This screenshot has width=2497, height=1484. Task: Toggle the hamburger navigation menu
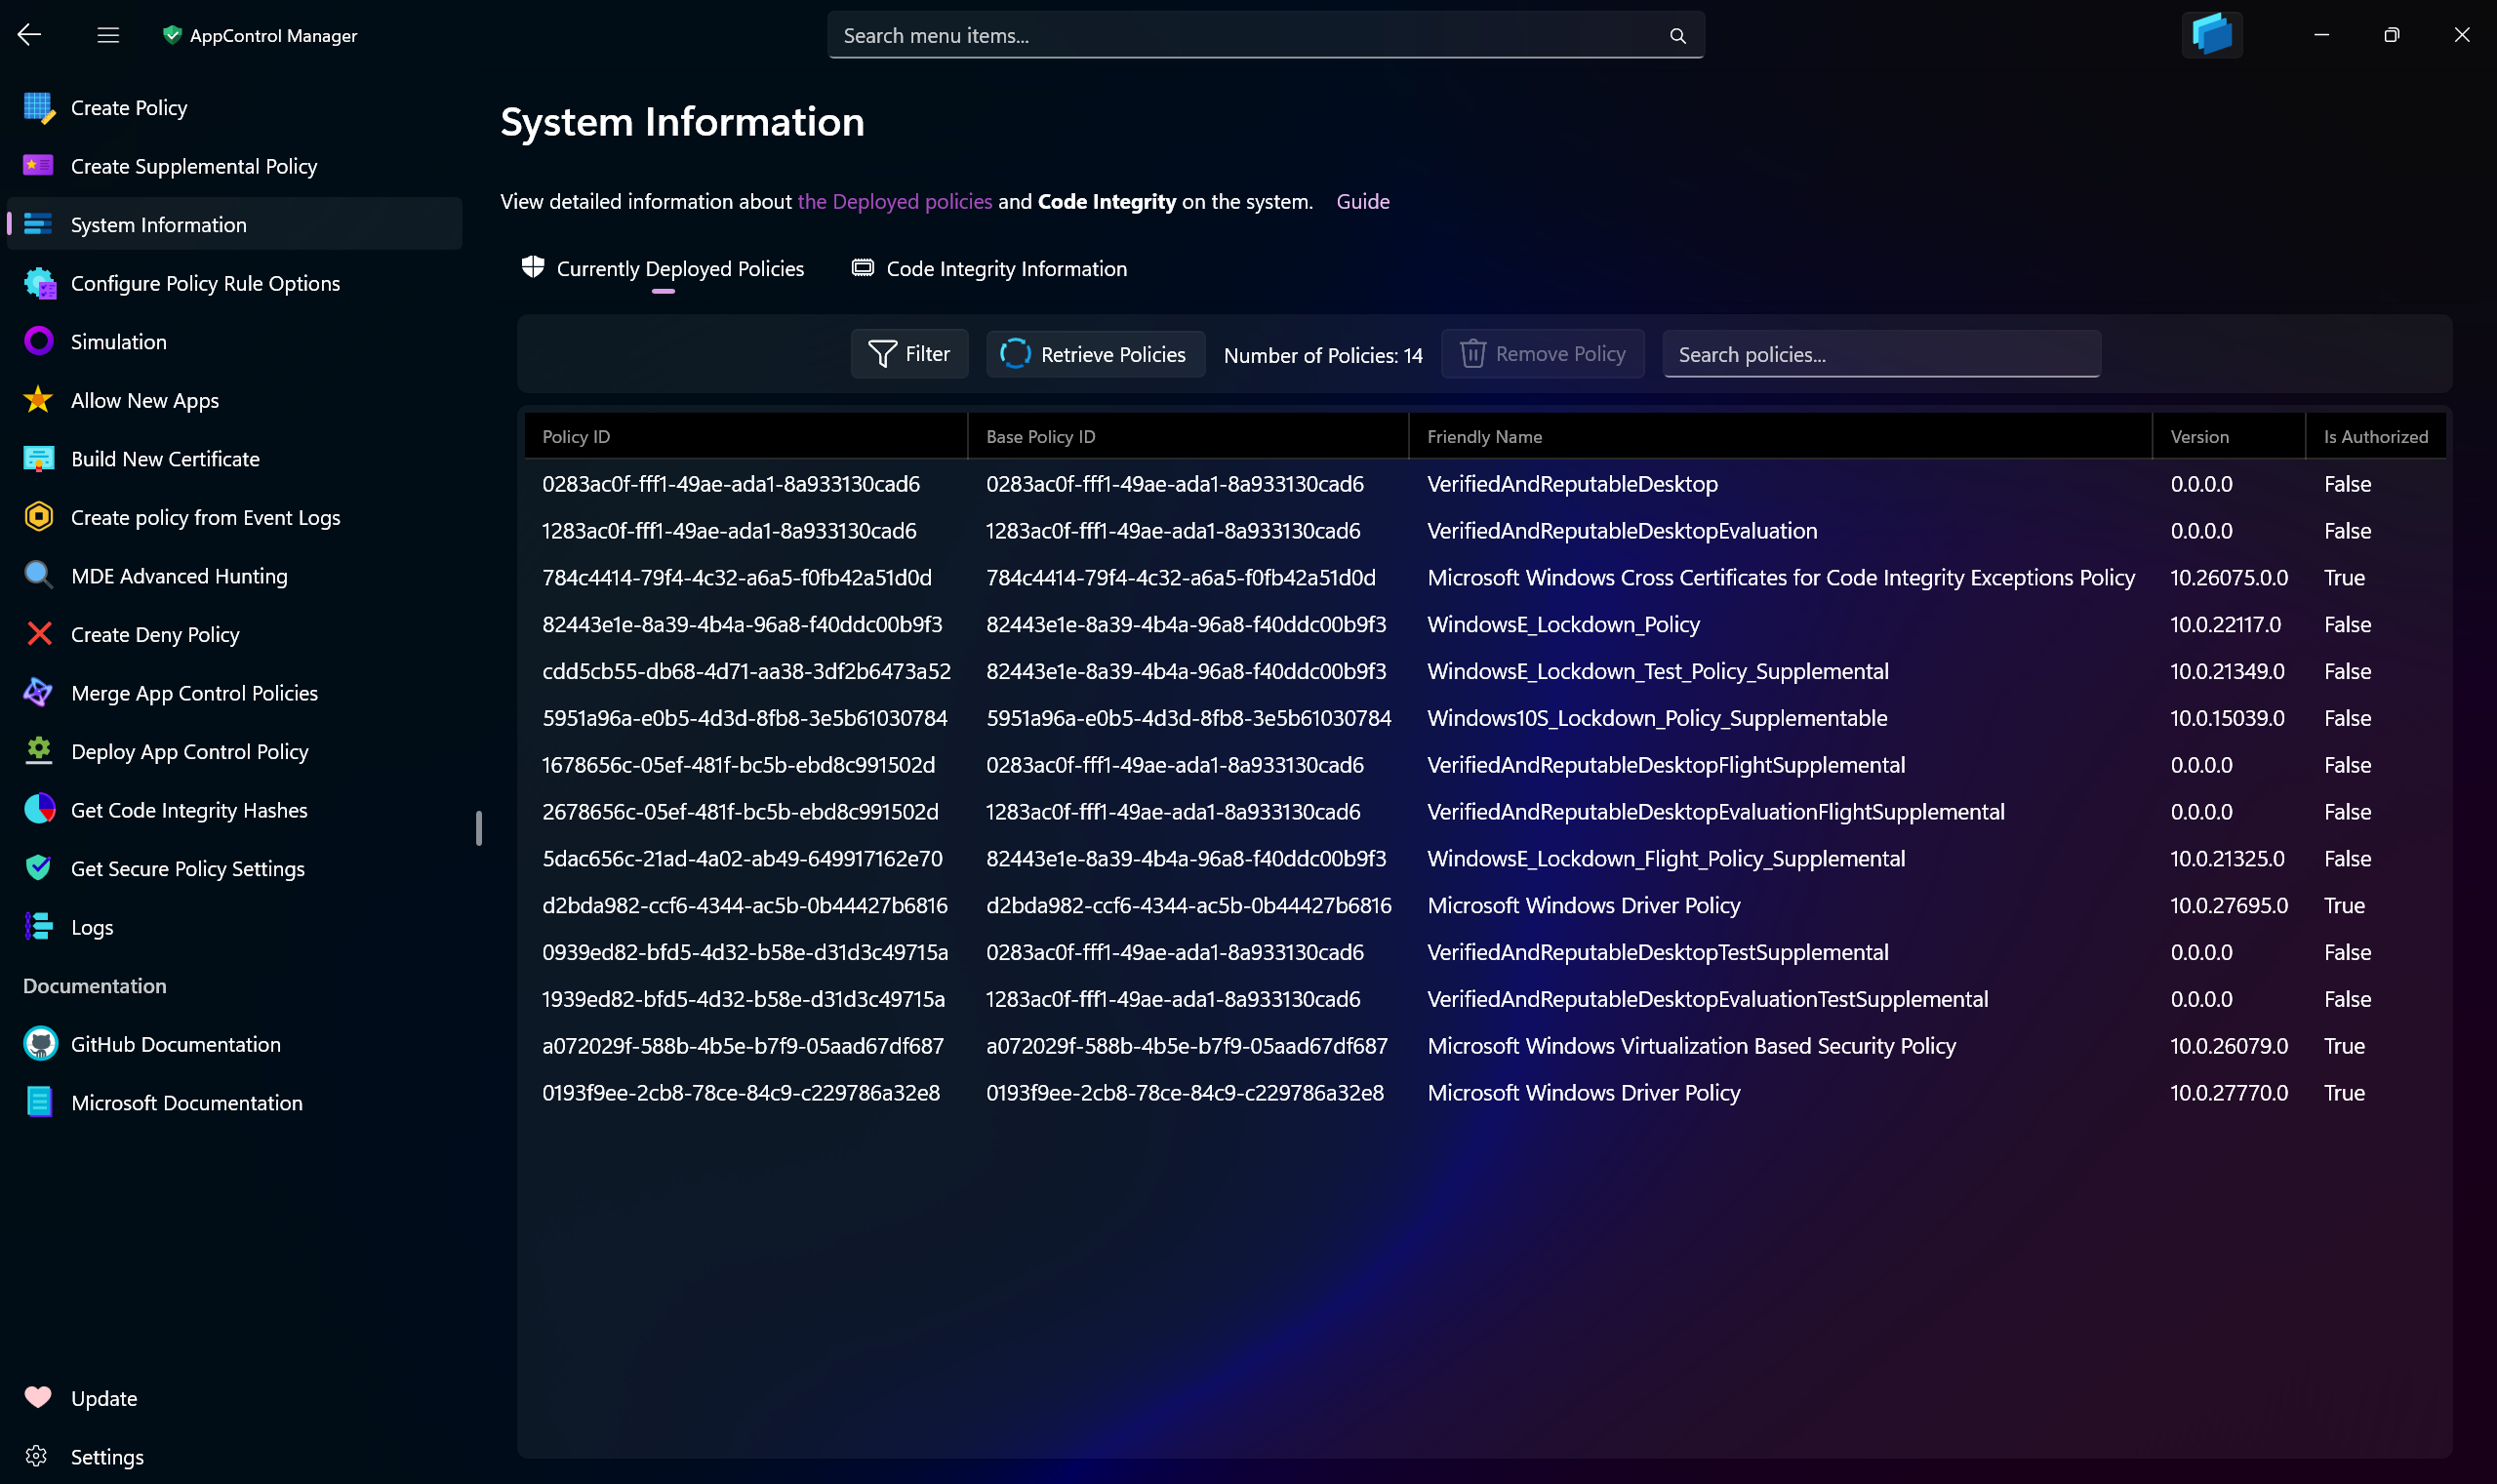coord(108,35)
